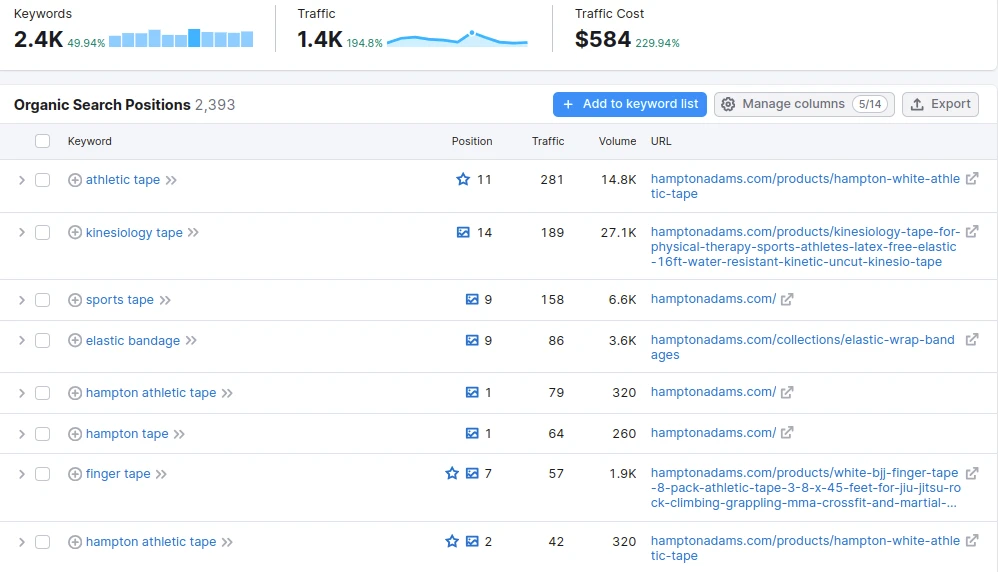998x572 pixels.
Task: Expand the hampton tape row
Action: [x=22, y=435]
